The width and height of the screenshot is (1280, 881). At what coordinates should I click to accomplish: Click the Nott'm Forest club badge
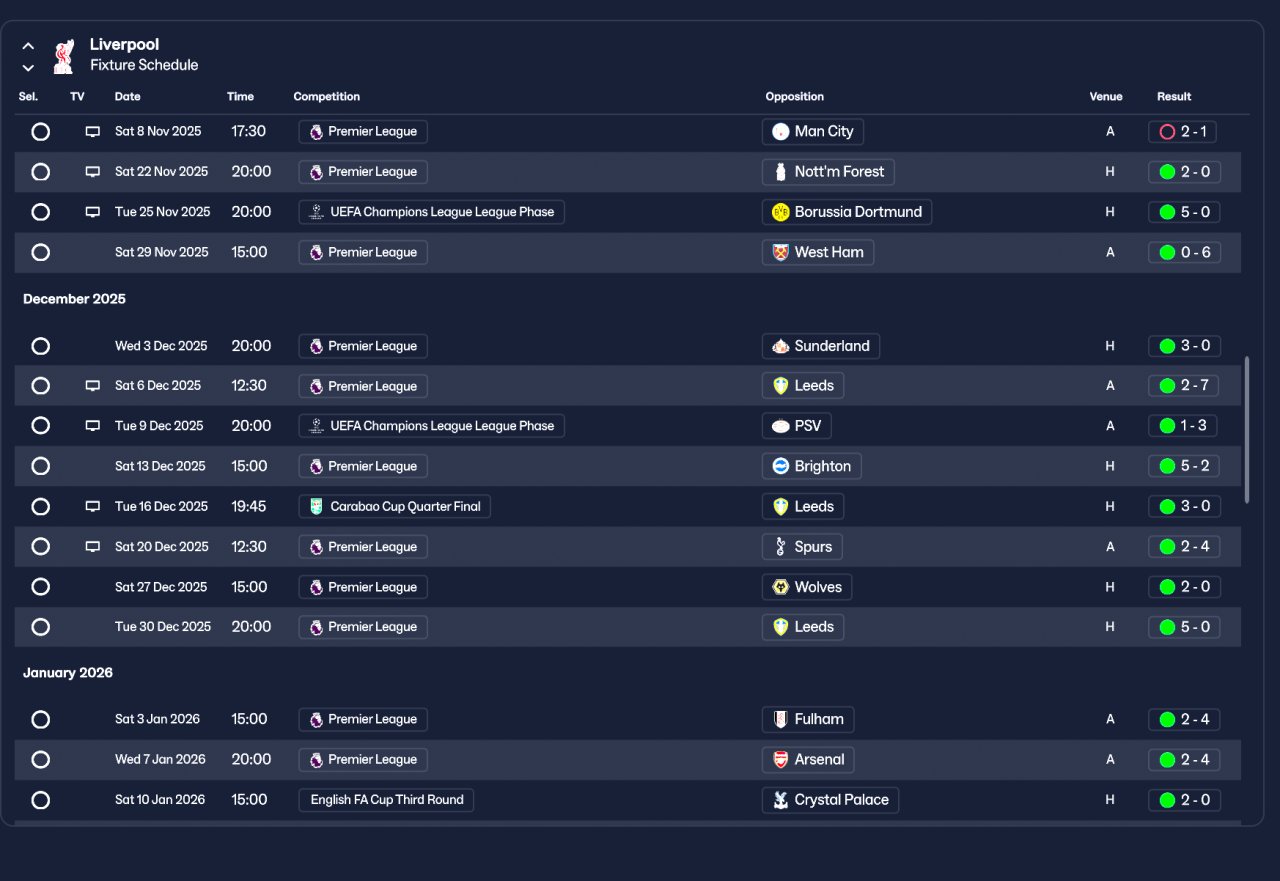pos(781,172)
